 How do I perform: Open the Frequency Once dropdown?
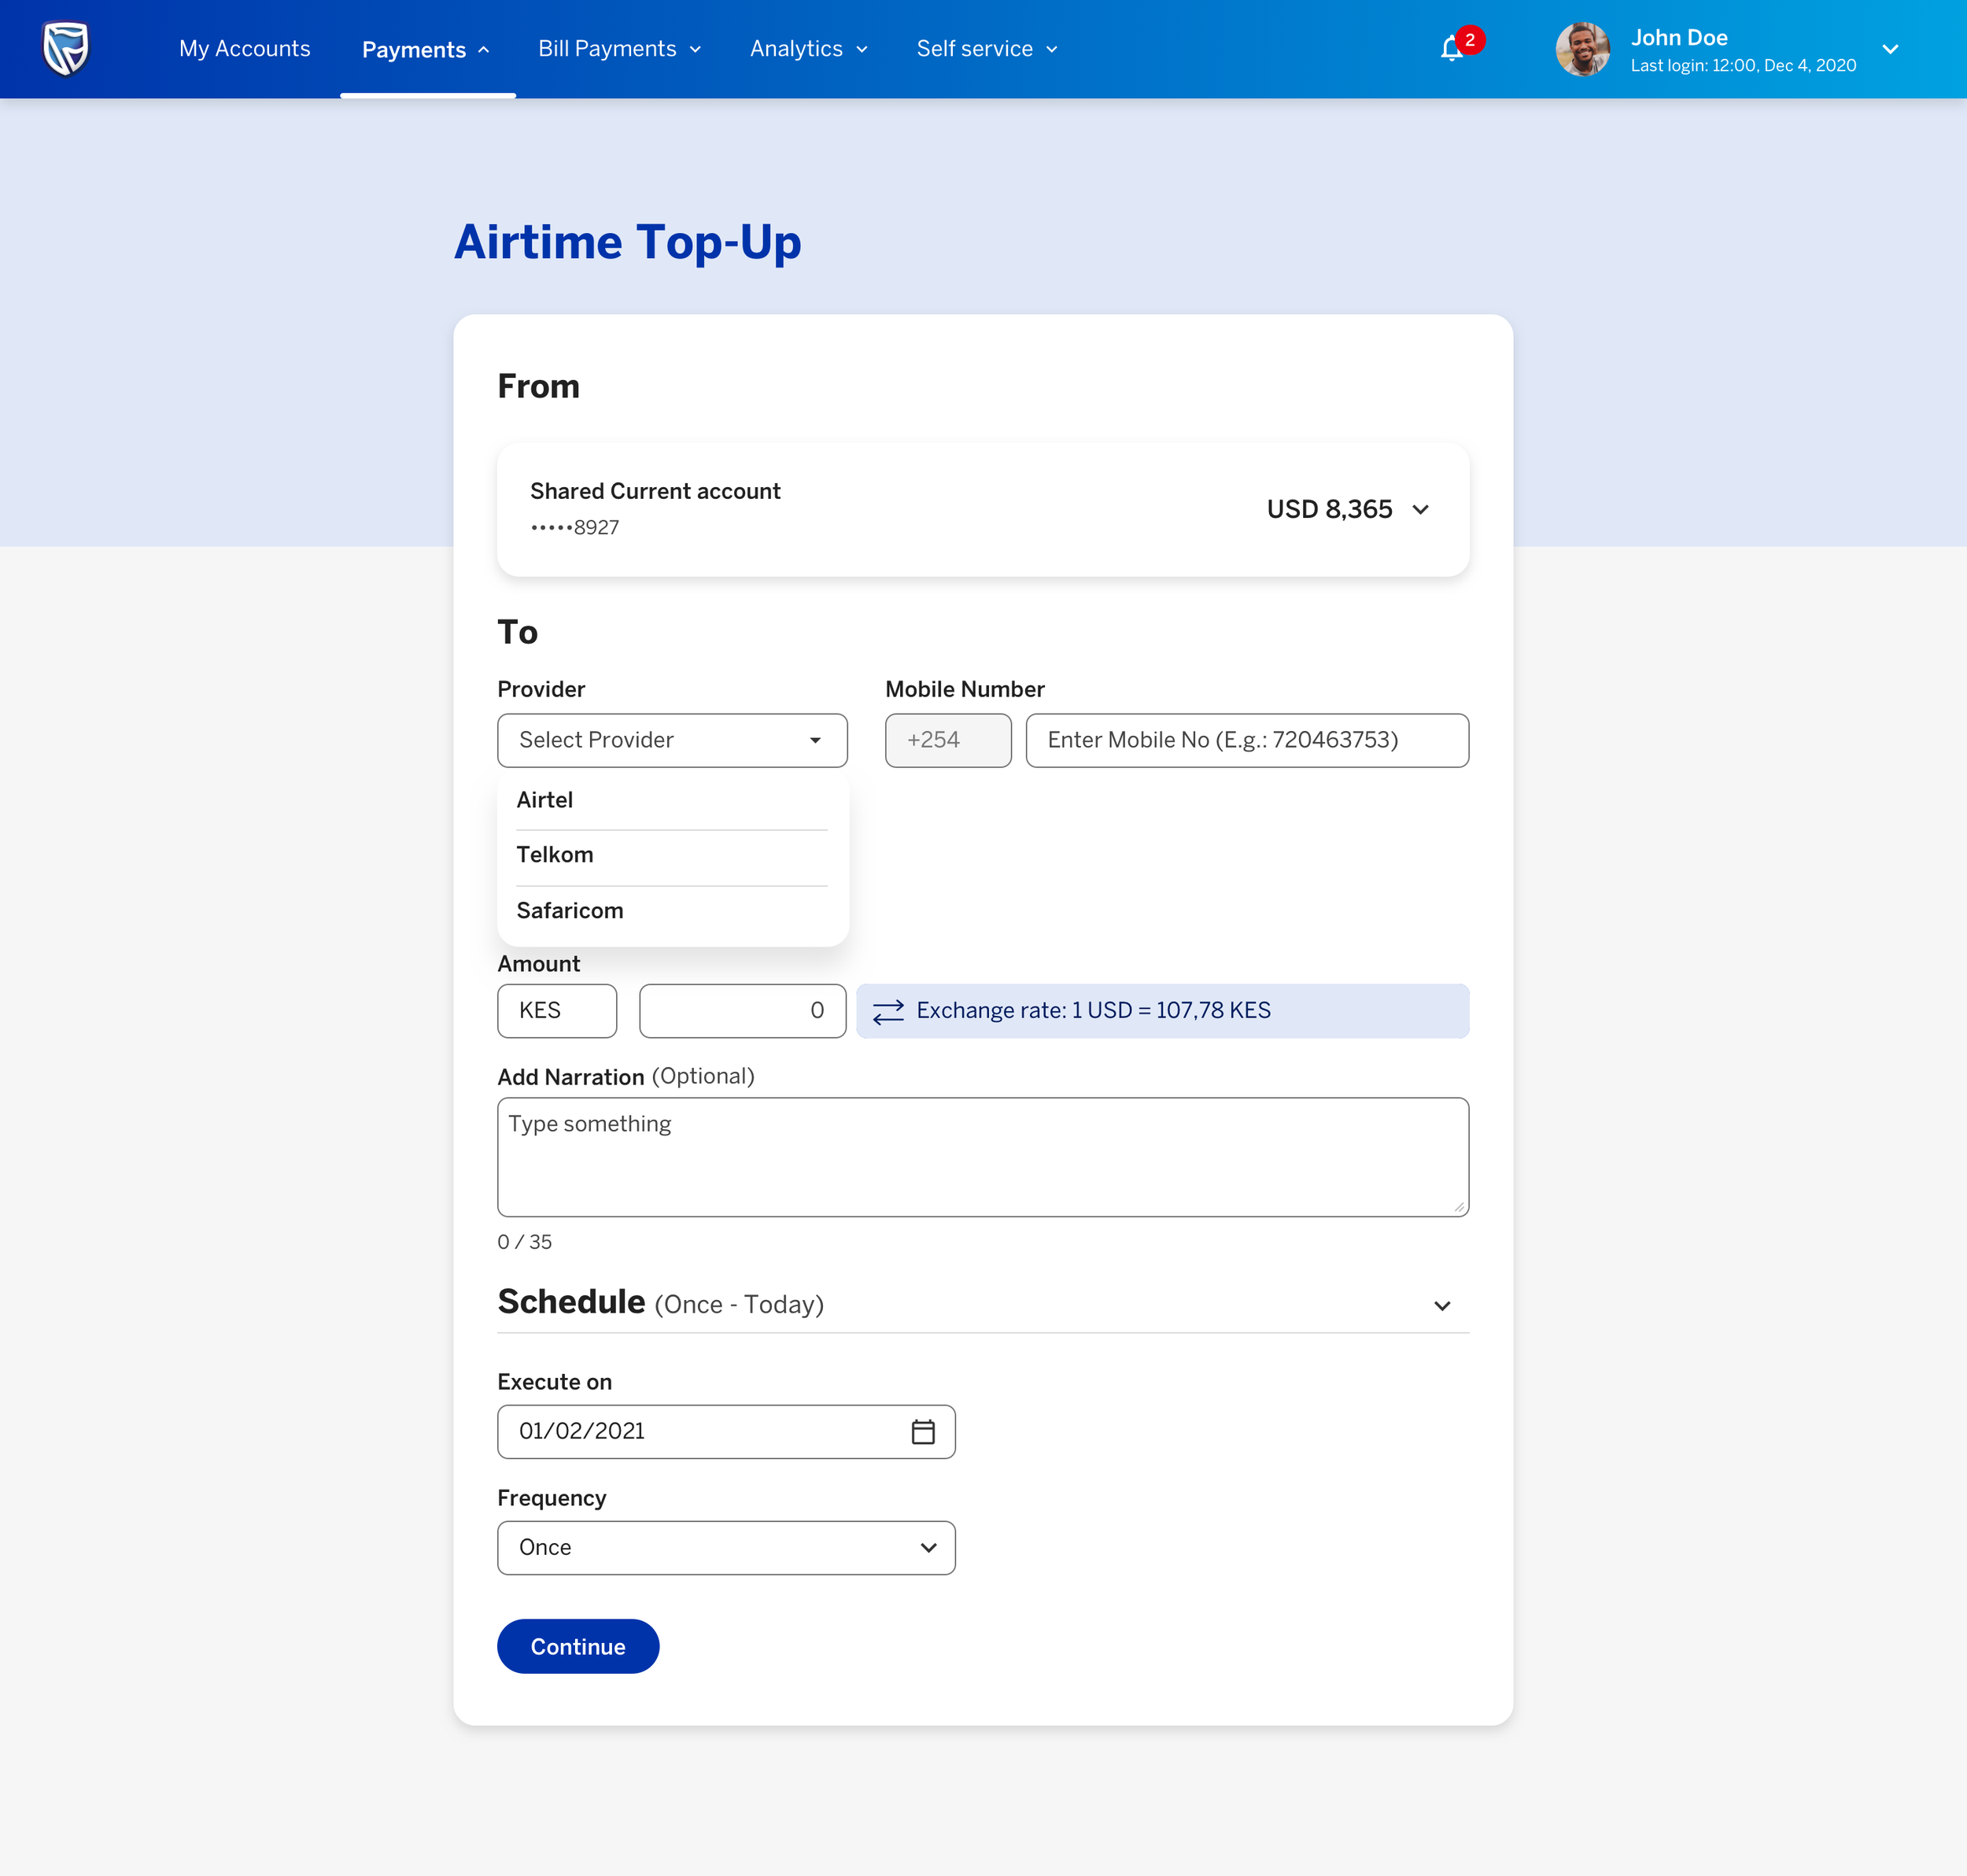(x=726, y=1548)
